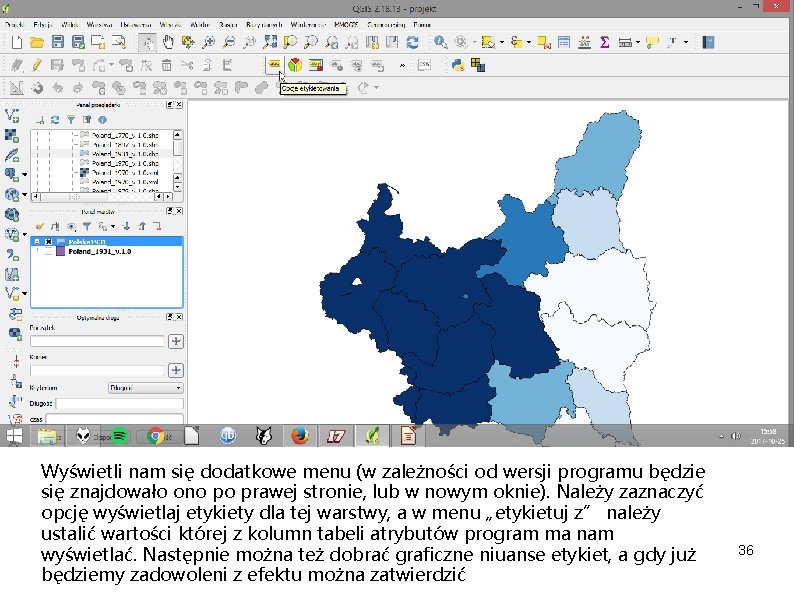Screen dimensions: 794x595
Task: Click the delete selected trash bin icon
Action: point(167,65)
